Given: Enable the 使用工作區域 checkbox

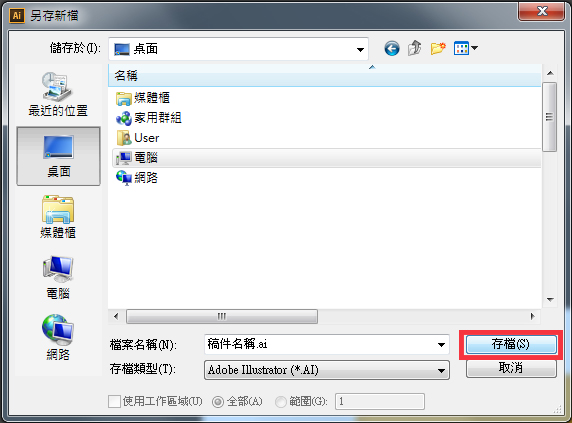Looking at the screenshot, I should pos(115,401).
